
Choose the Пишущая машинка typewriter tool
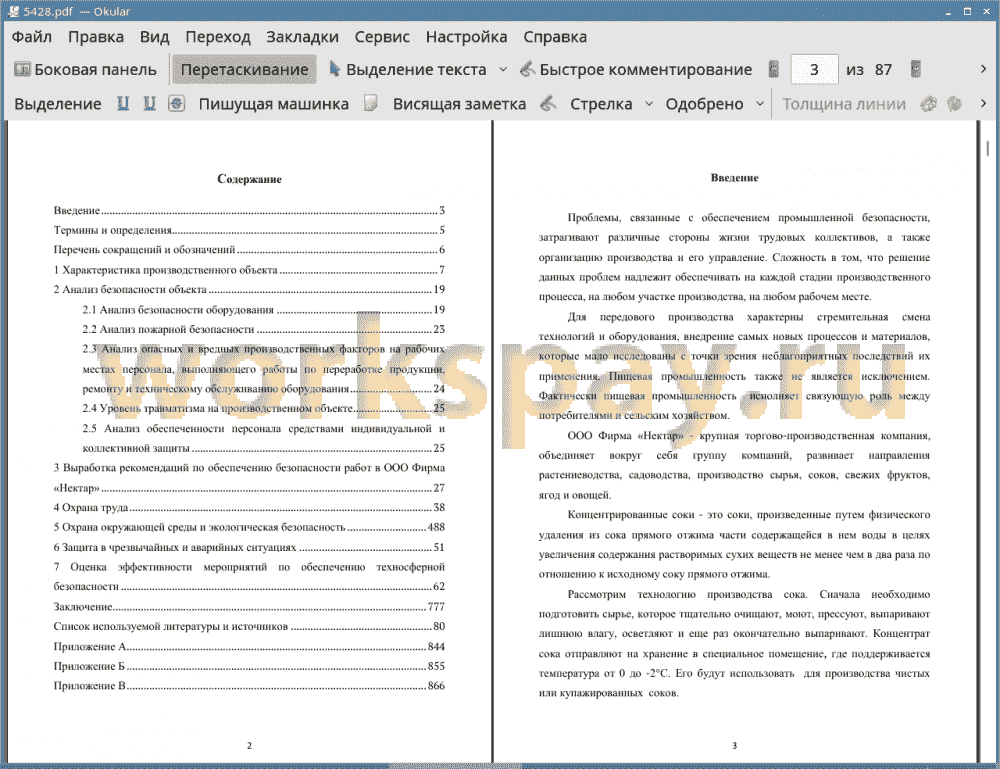(274, 104)
